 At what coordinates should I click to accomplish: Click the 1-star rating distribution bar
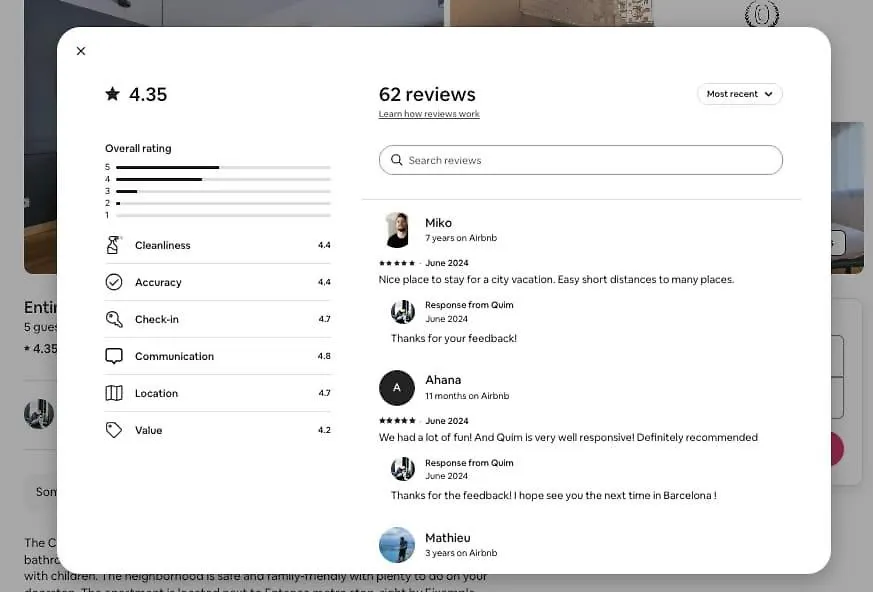coord(223,215)
